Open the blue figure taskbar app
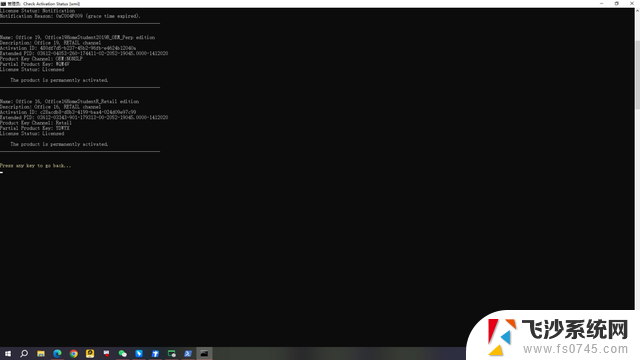Viewport: 640px width, 360px height. (155, 353)
